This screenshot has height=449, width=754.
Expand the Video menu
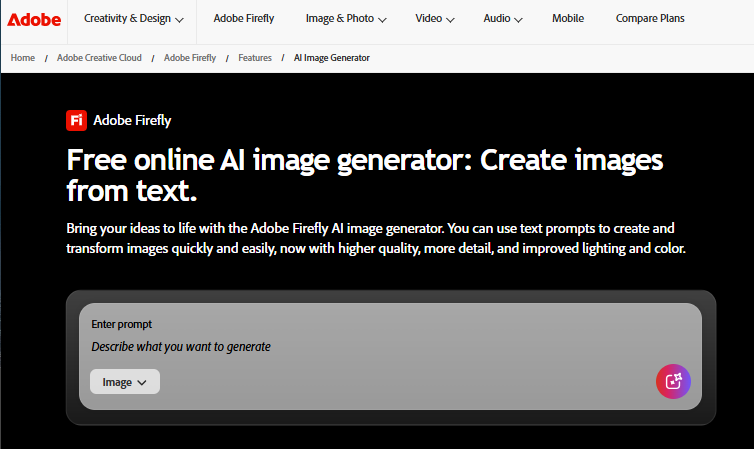[x=435, y=19]
